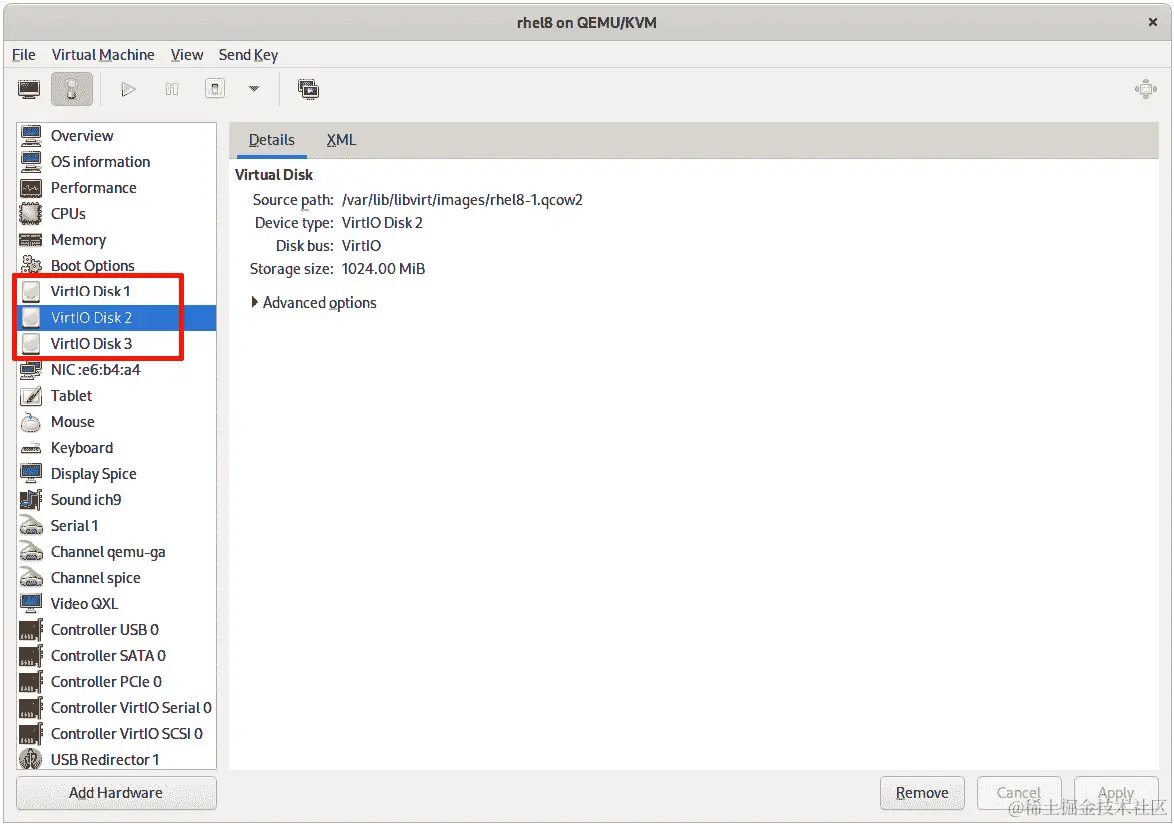This screenshot has width=1174, height=824.
Task: Select the Overview icon in hardware list
Action: tap(31, 135)
